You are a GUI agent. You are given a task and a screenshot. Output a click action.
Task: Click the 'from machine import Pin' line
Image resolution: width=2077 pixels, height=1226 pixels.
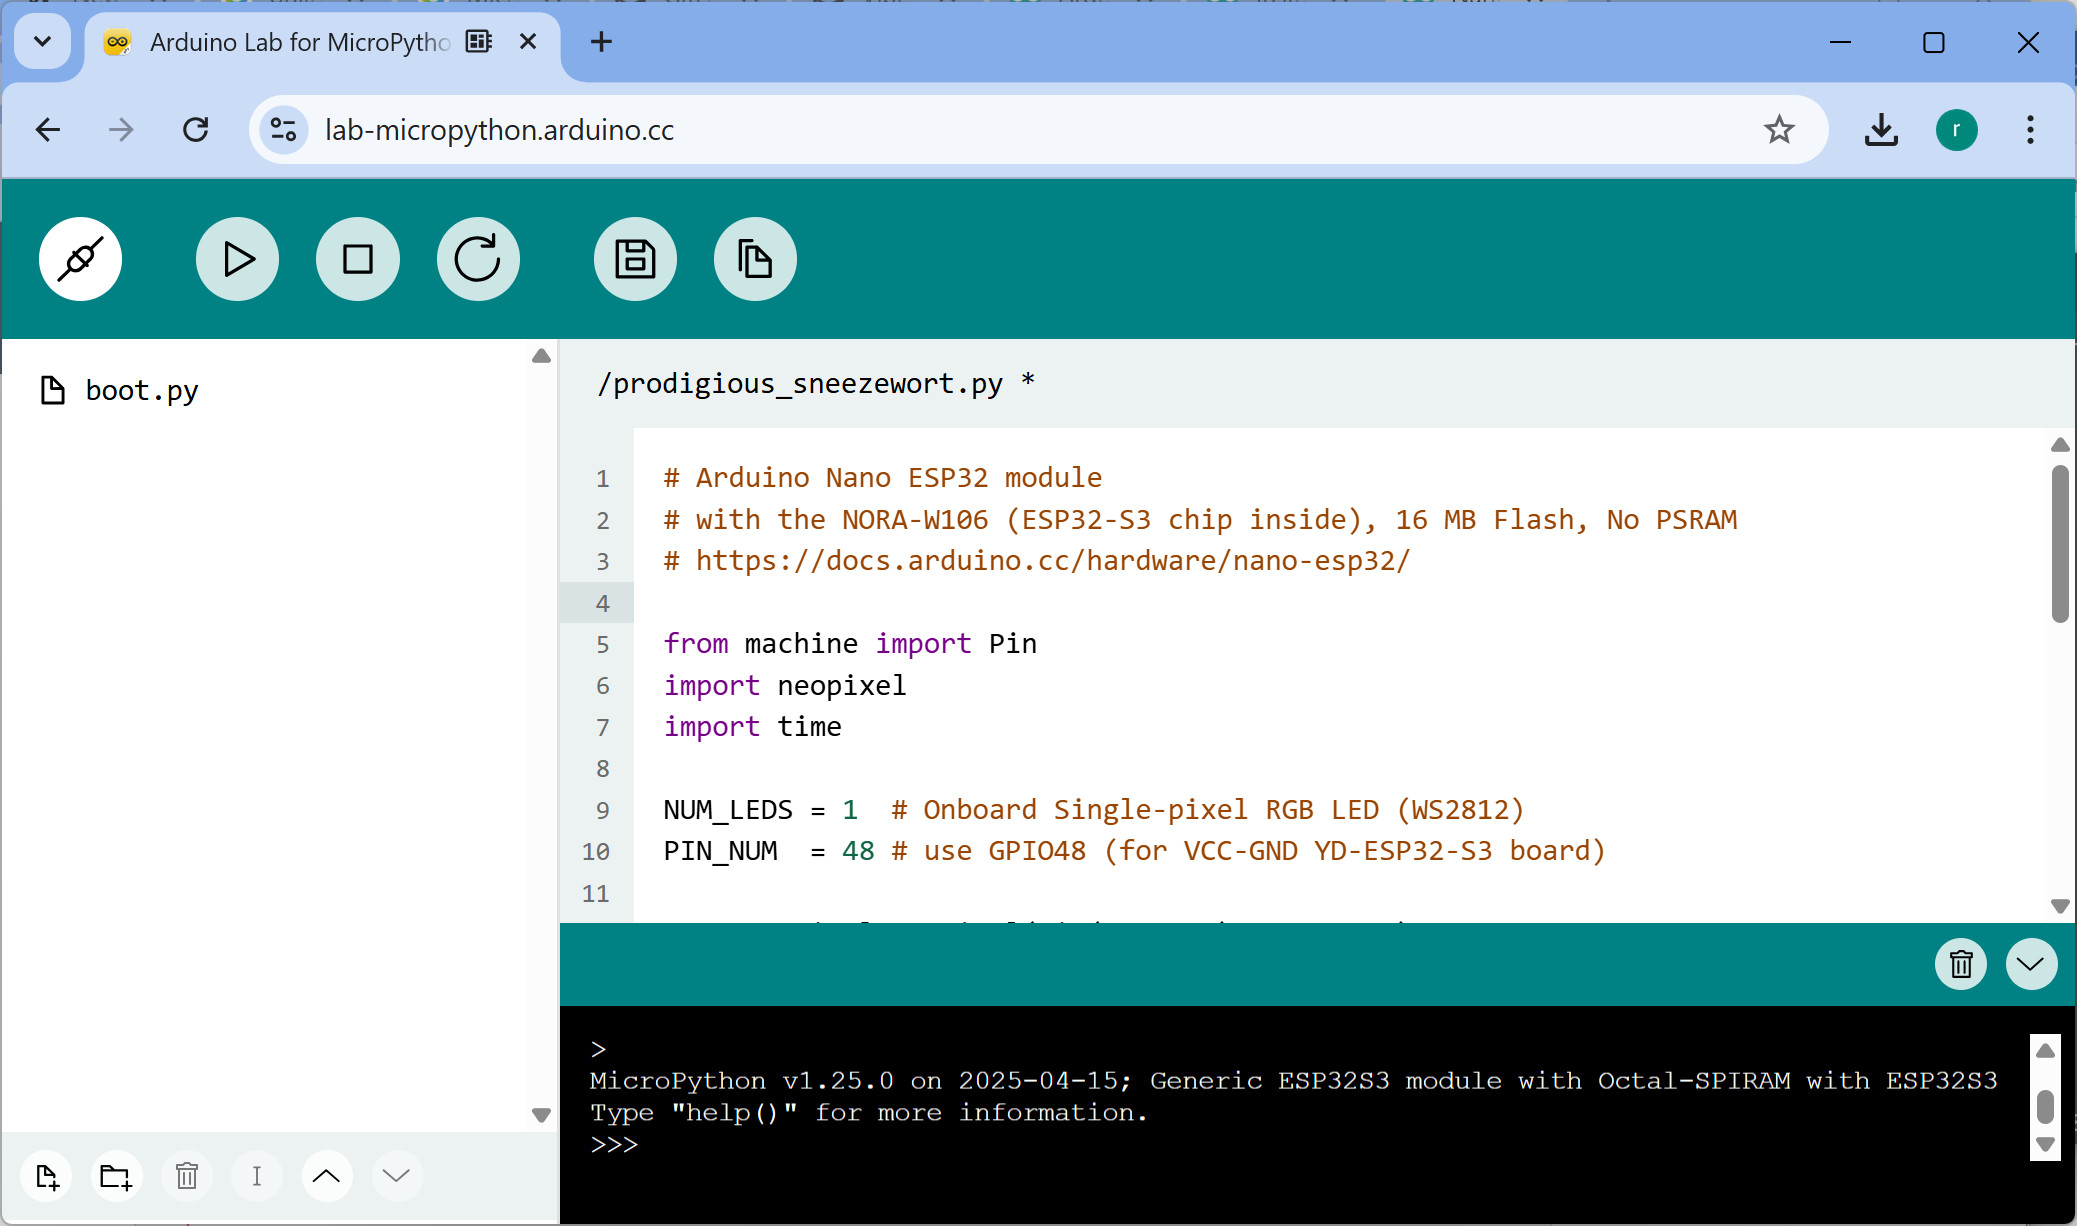click(x=850, y=644)
